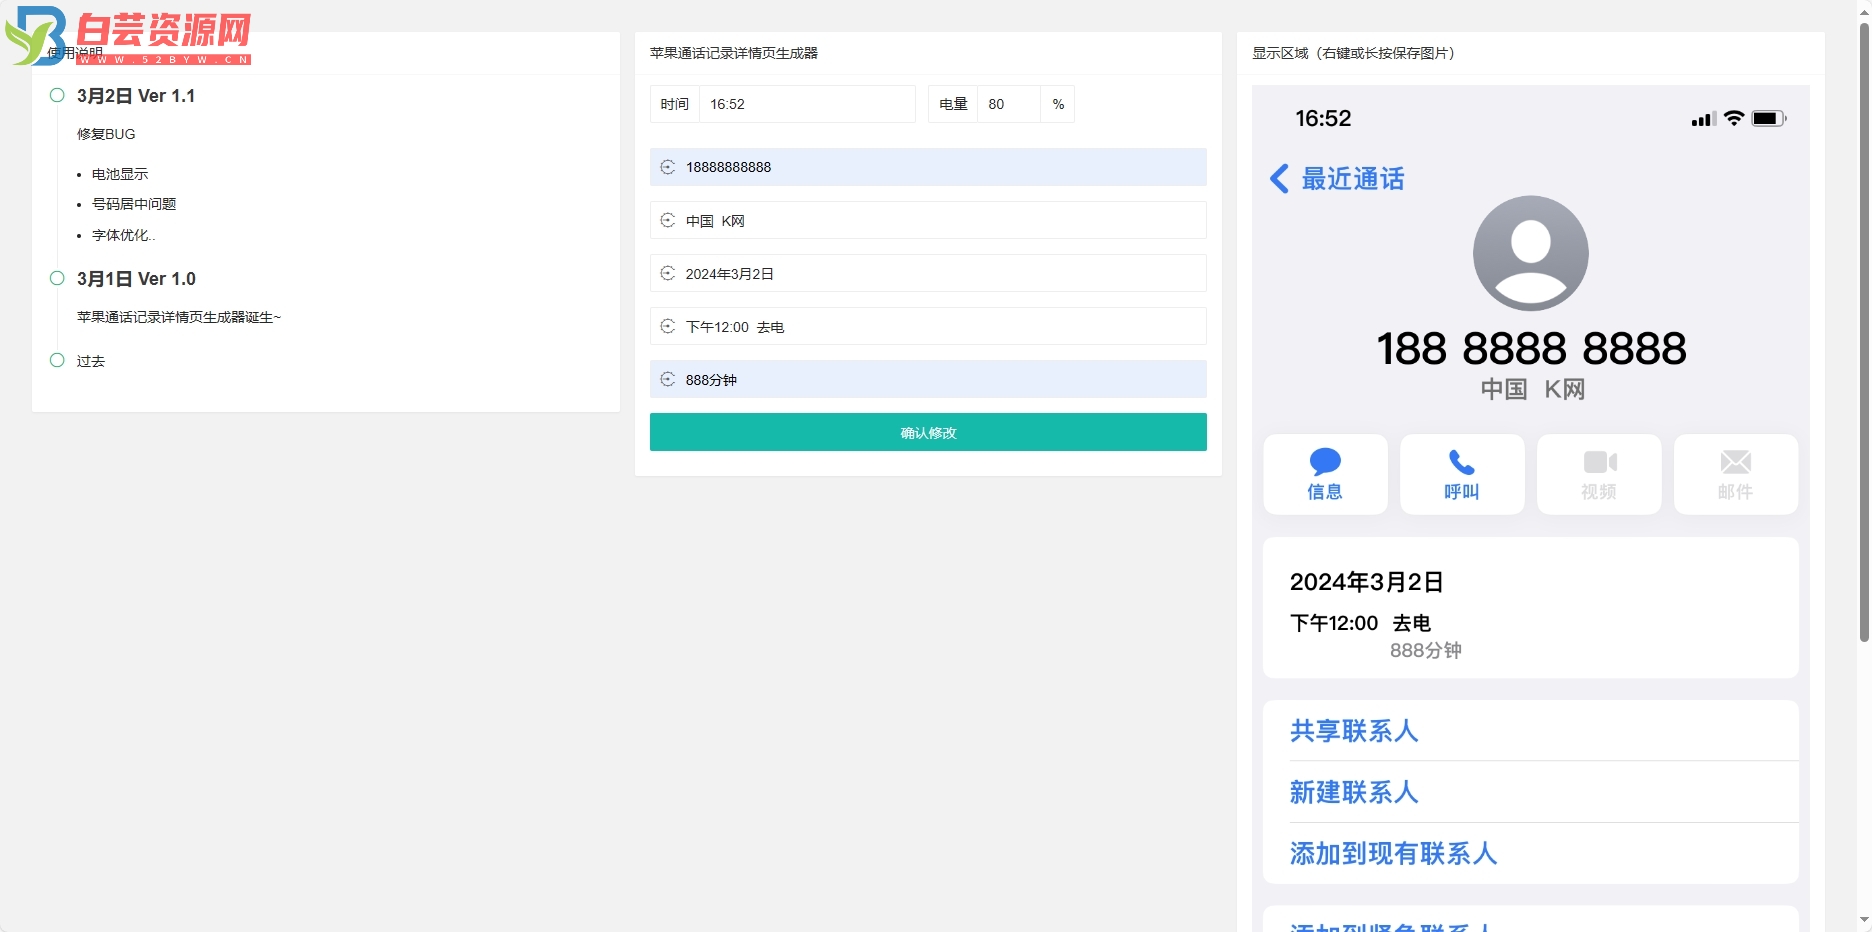Tap 共享联系人 share contact option
Viewport: 1872px width, 932px height.
(1354, 731)
